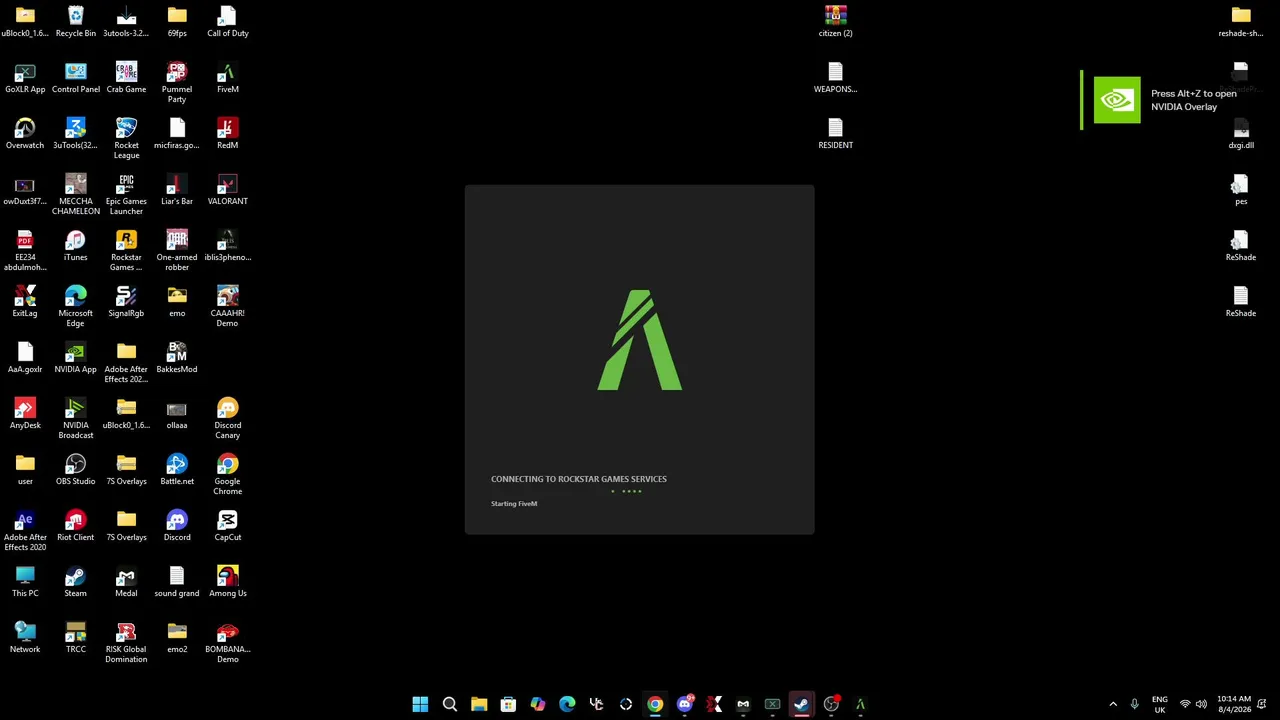Select the EE234 PDF file icon

tap(25, 250)
